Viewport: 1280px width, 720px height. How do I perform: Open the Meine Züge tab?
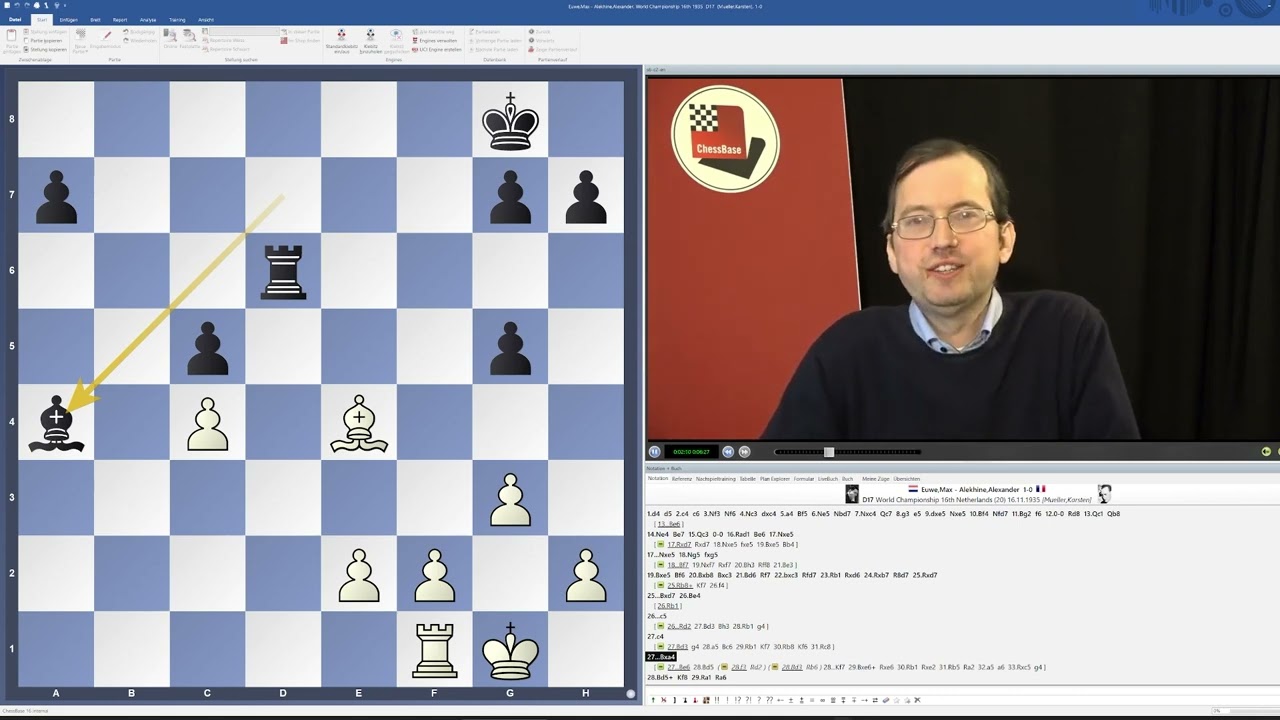click(x=876, y=479)
